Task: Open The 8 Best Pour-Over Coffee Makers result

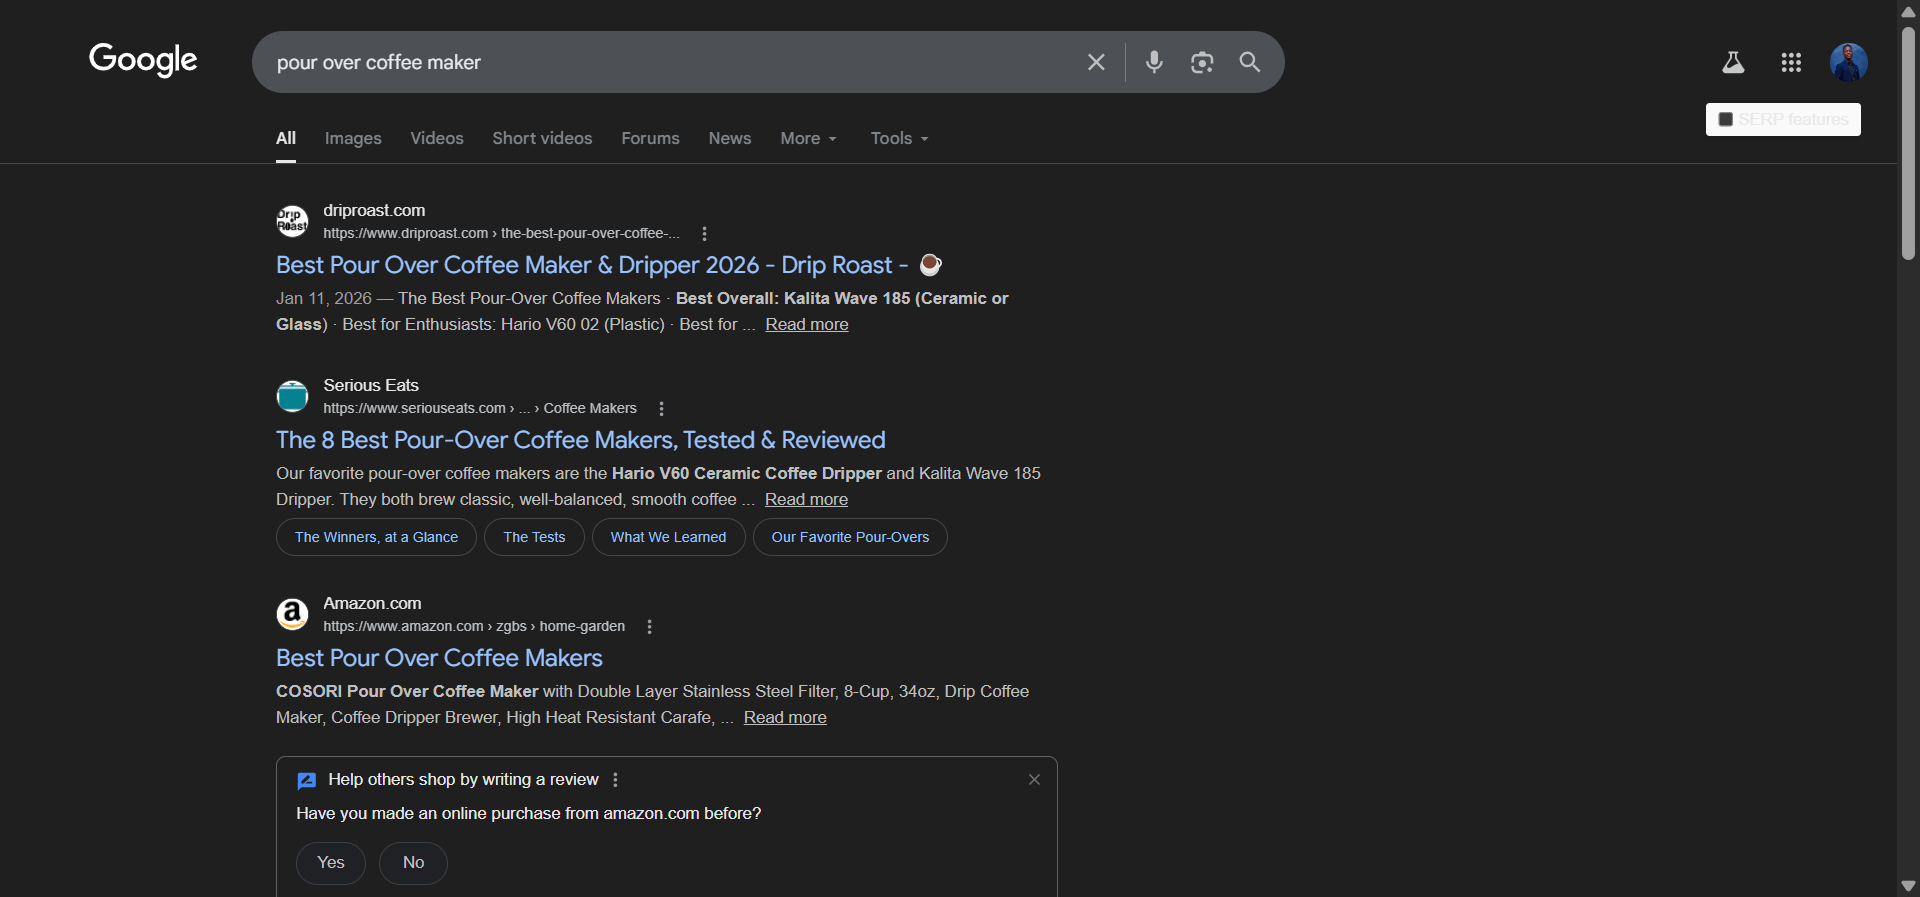Action: click(x=581, y=440)
